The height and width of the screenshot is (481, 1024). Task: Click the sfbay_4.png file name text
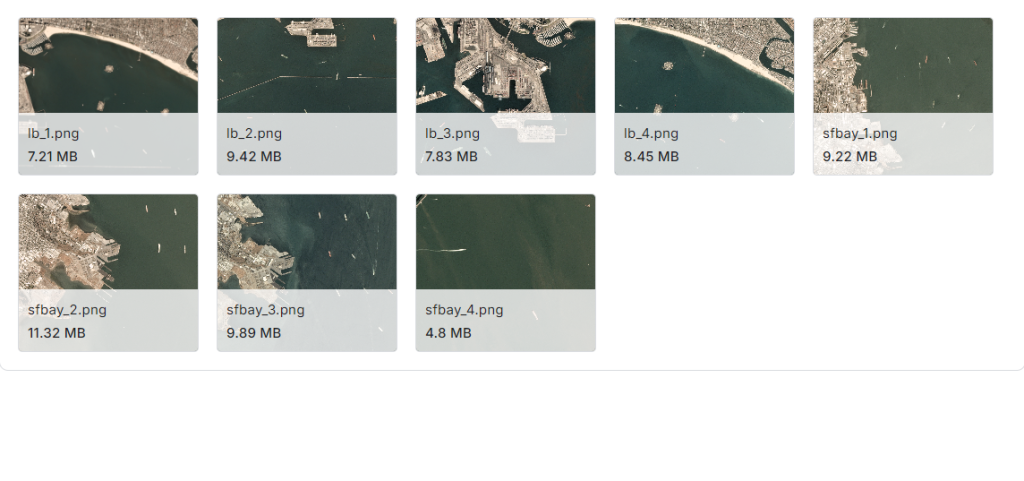[464, 310]
